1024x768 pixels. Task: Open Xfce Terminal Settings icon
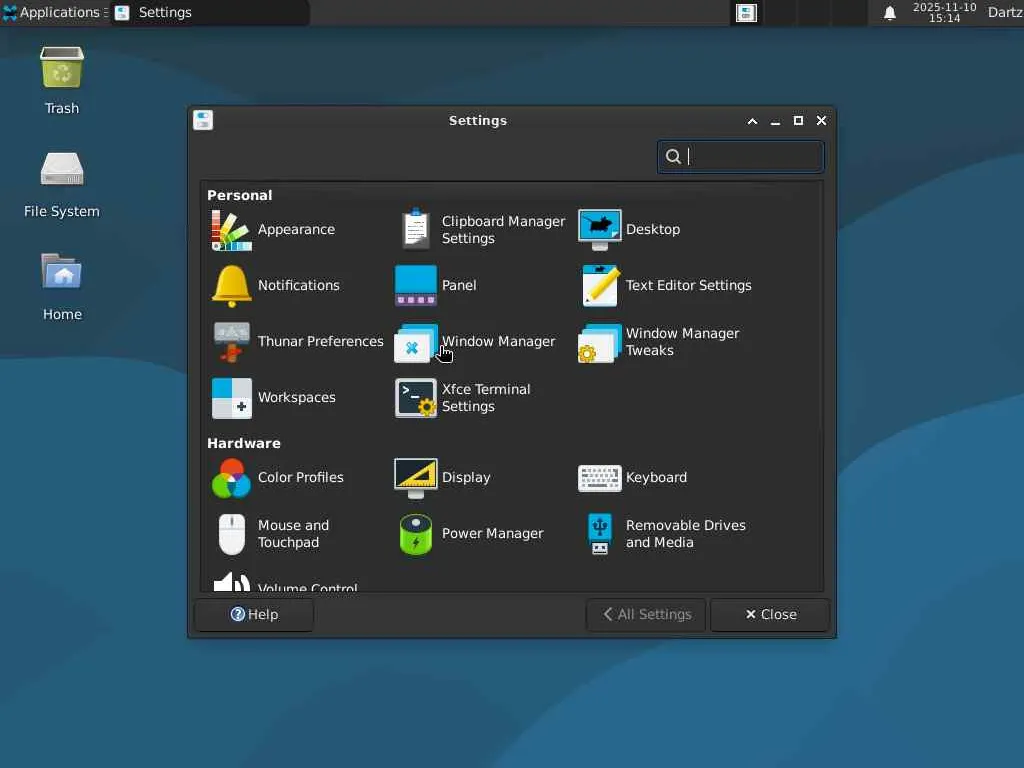click(415, 398)
